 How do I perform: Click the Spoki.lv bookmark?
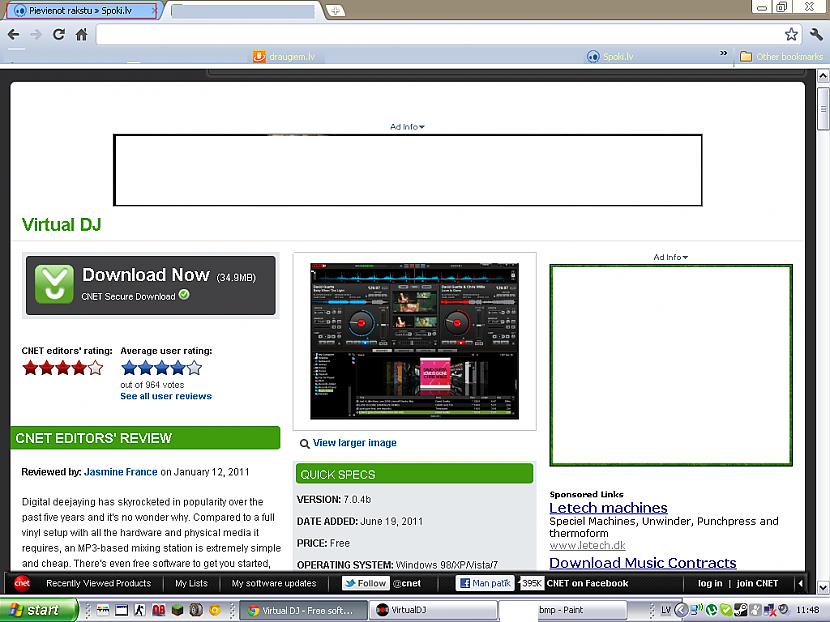(x=610, y=57)
